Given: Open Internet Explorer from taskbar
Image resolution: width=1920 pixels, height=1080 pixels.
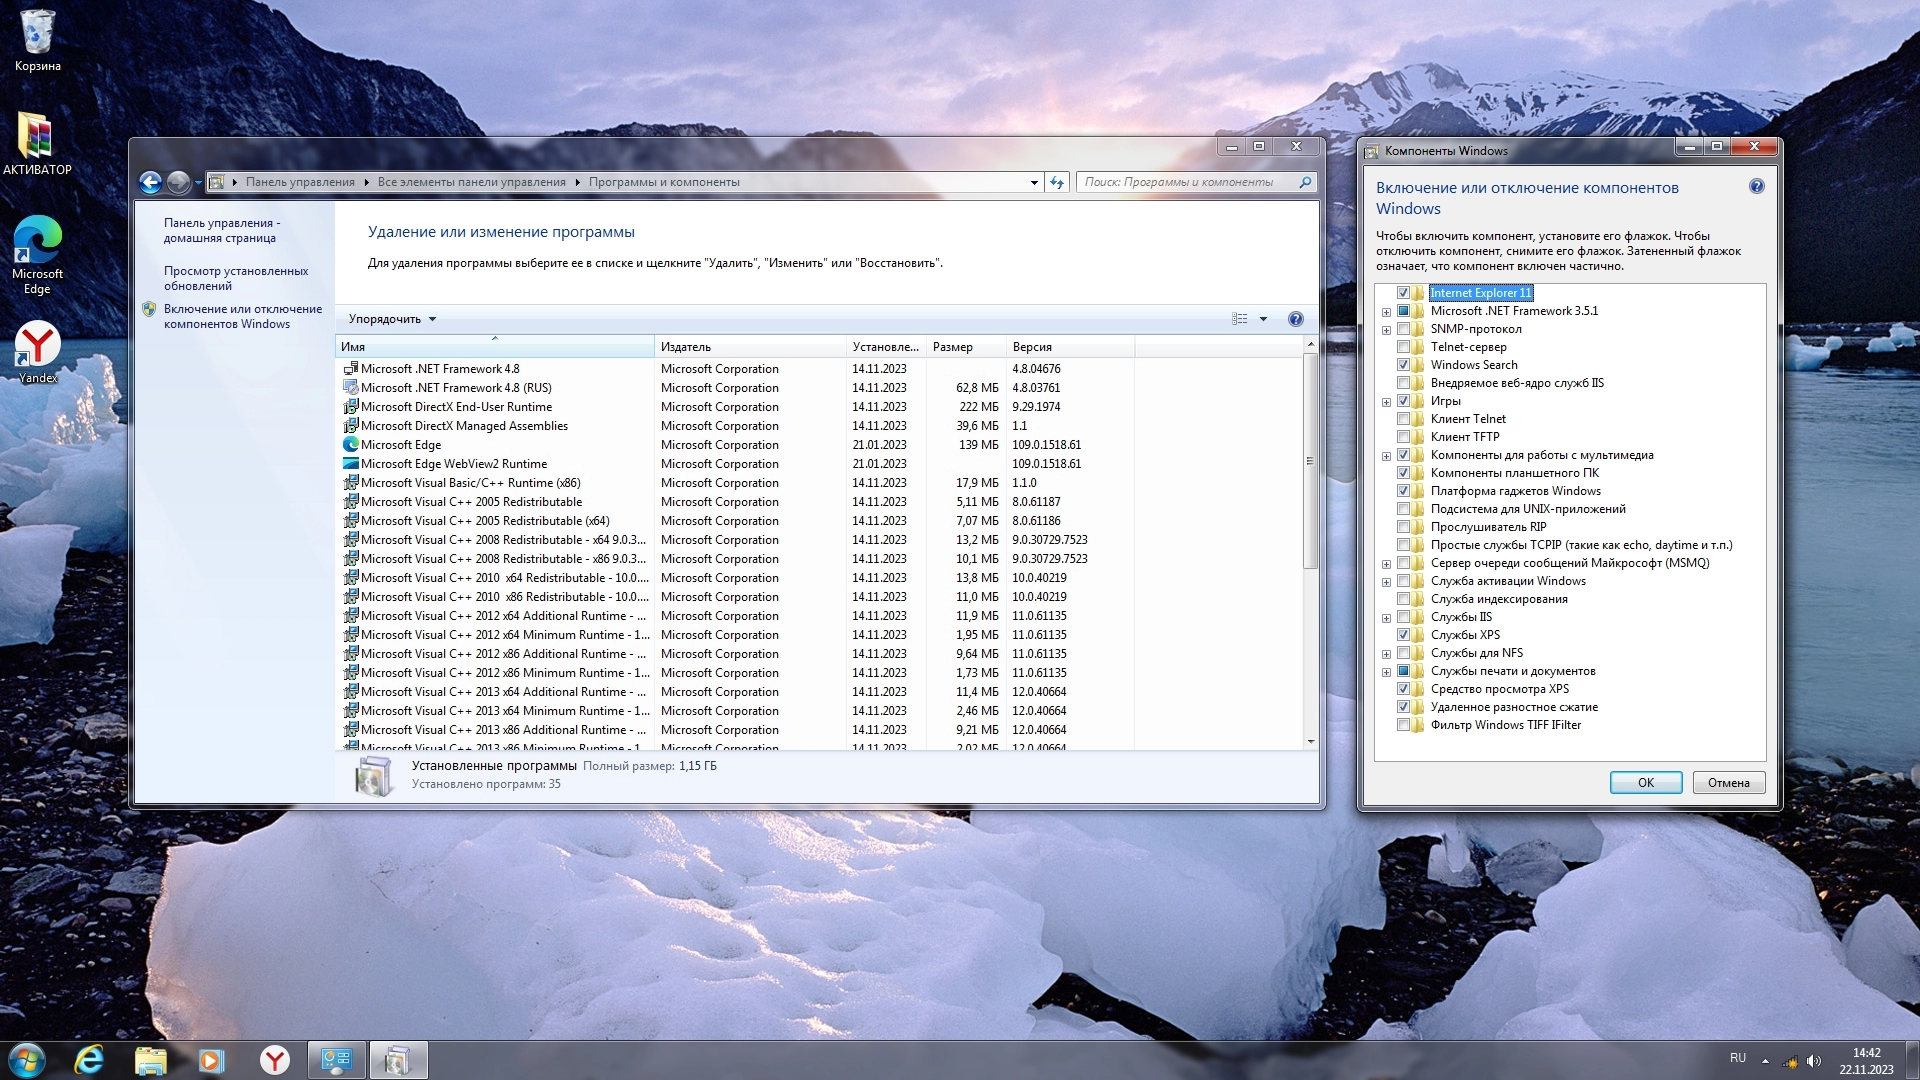Looking at the screenshot, I should [89, 1060].
